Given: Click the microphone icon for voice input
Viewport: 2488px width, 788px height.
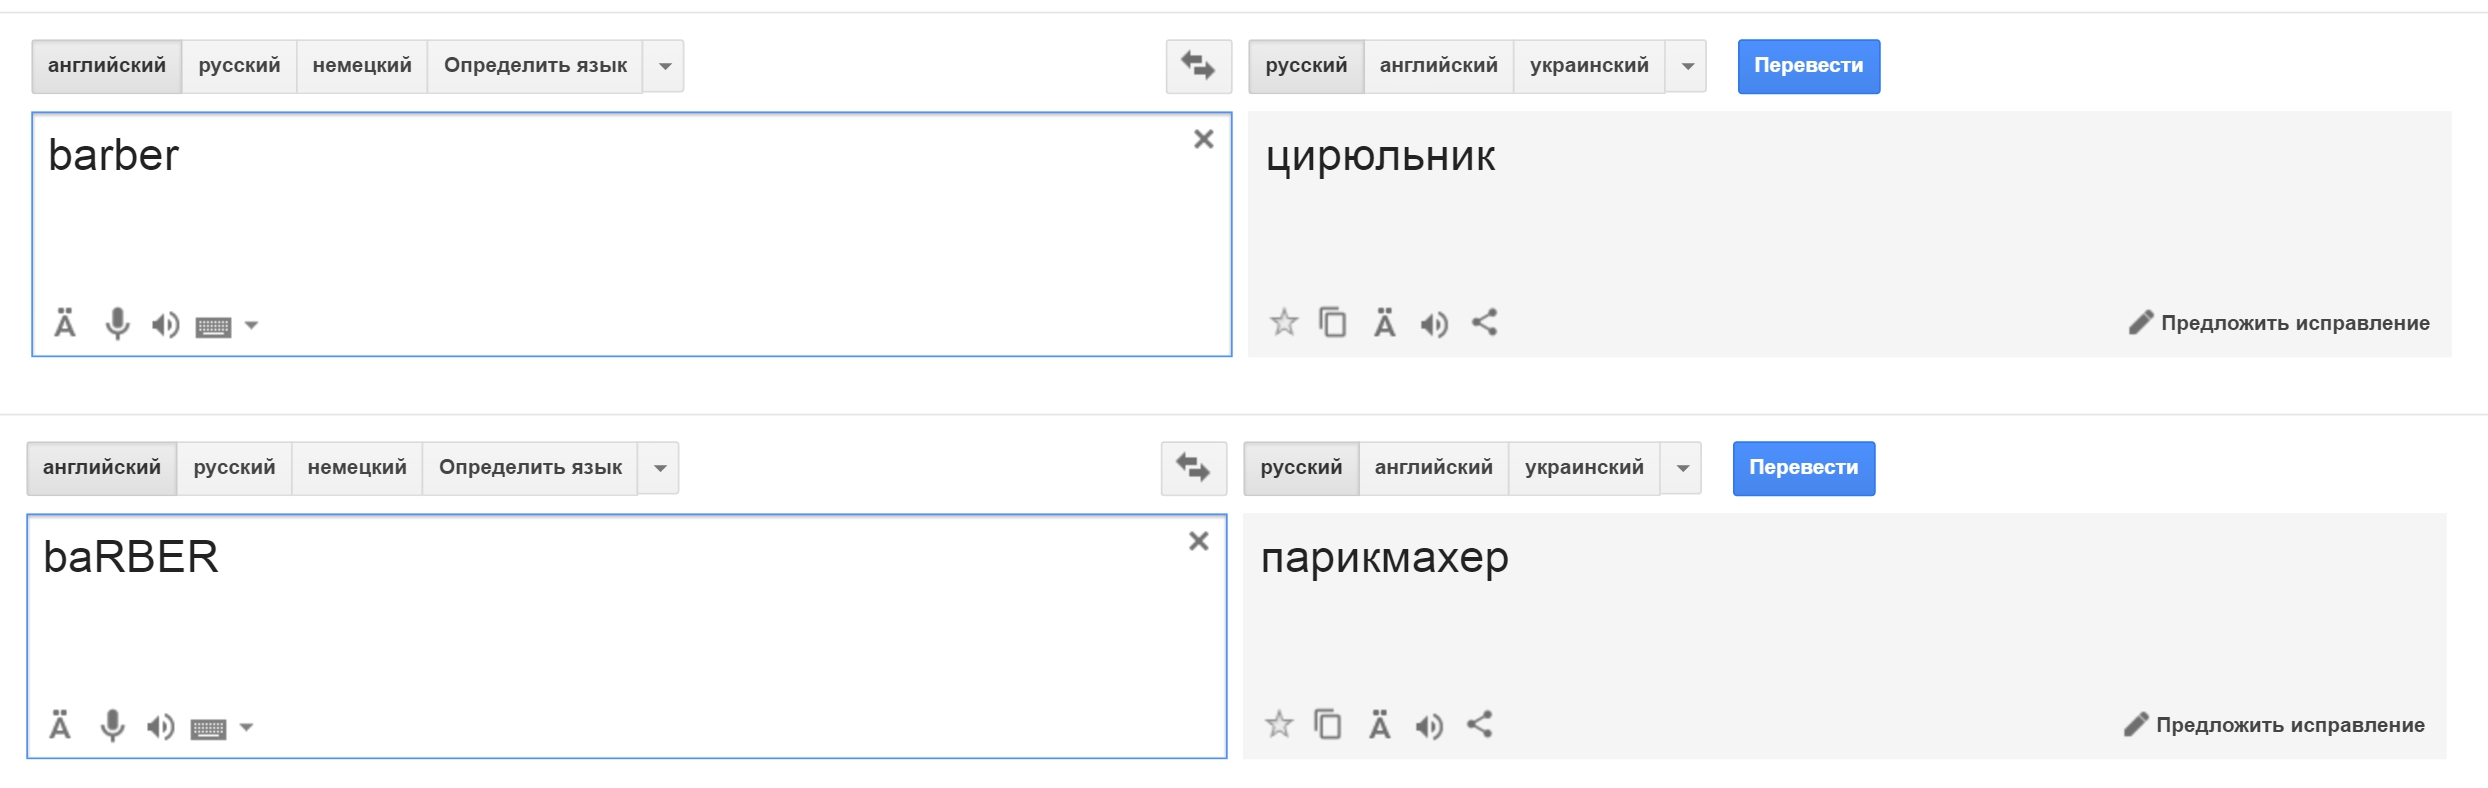Looking at the screenshot, I should pyautogui.click(x=115, y=324).
